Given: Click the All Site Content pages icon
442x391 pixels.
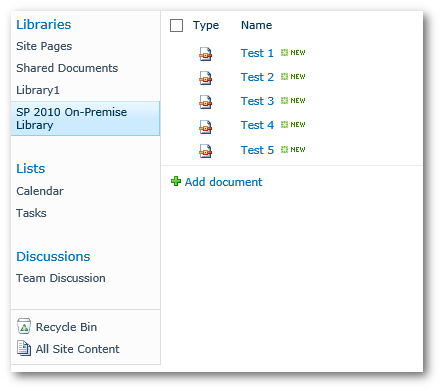Looking at the screenshot, I should coord(24,348).
